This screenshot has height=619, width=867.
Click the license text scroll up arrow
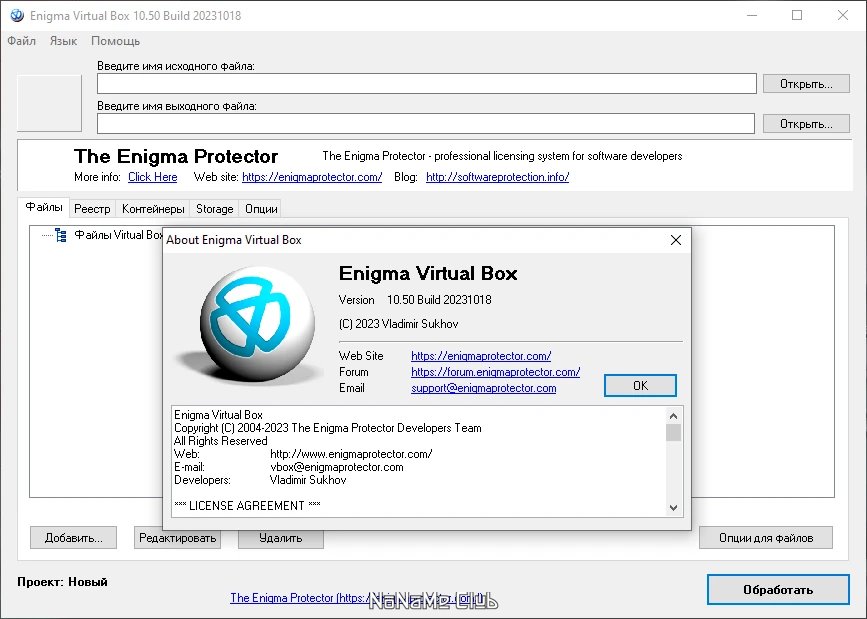coord(673,416)
